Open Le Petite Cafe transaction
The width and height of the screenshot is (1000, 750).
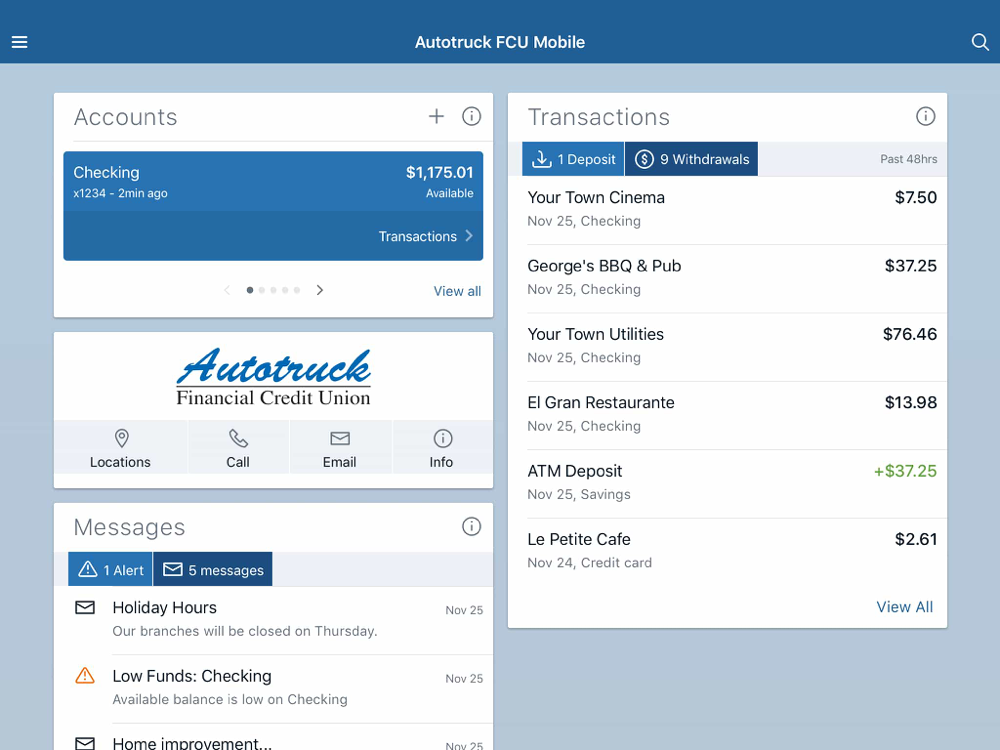click(732, 551)
